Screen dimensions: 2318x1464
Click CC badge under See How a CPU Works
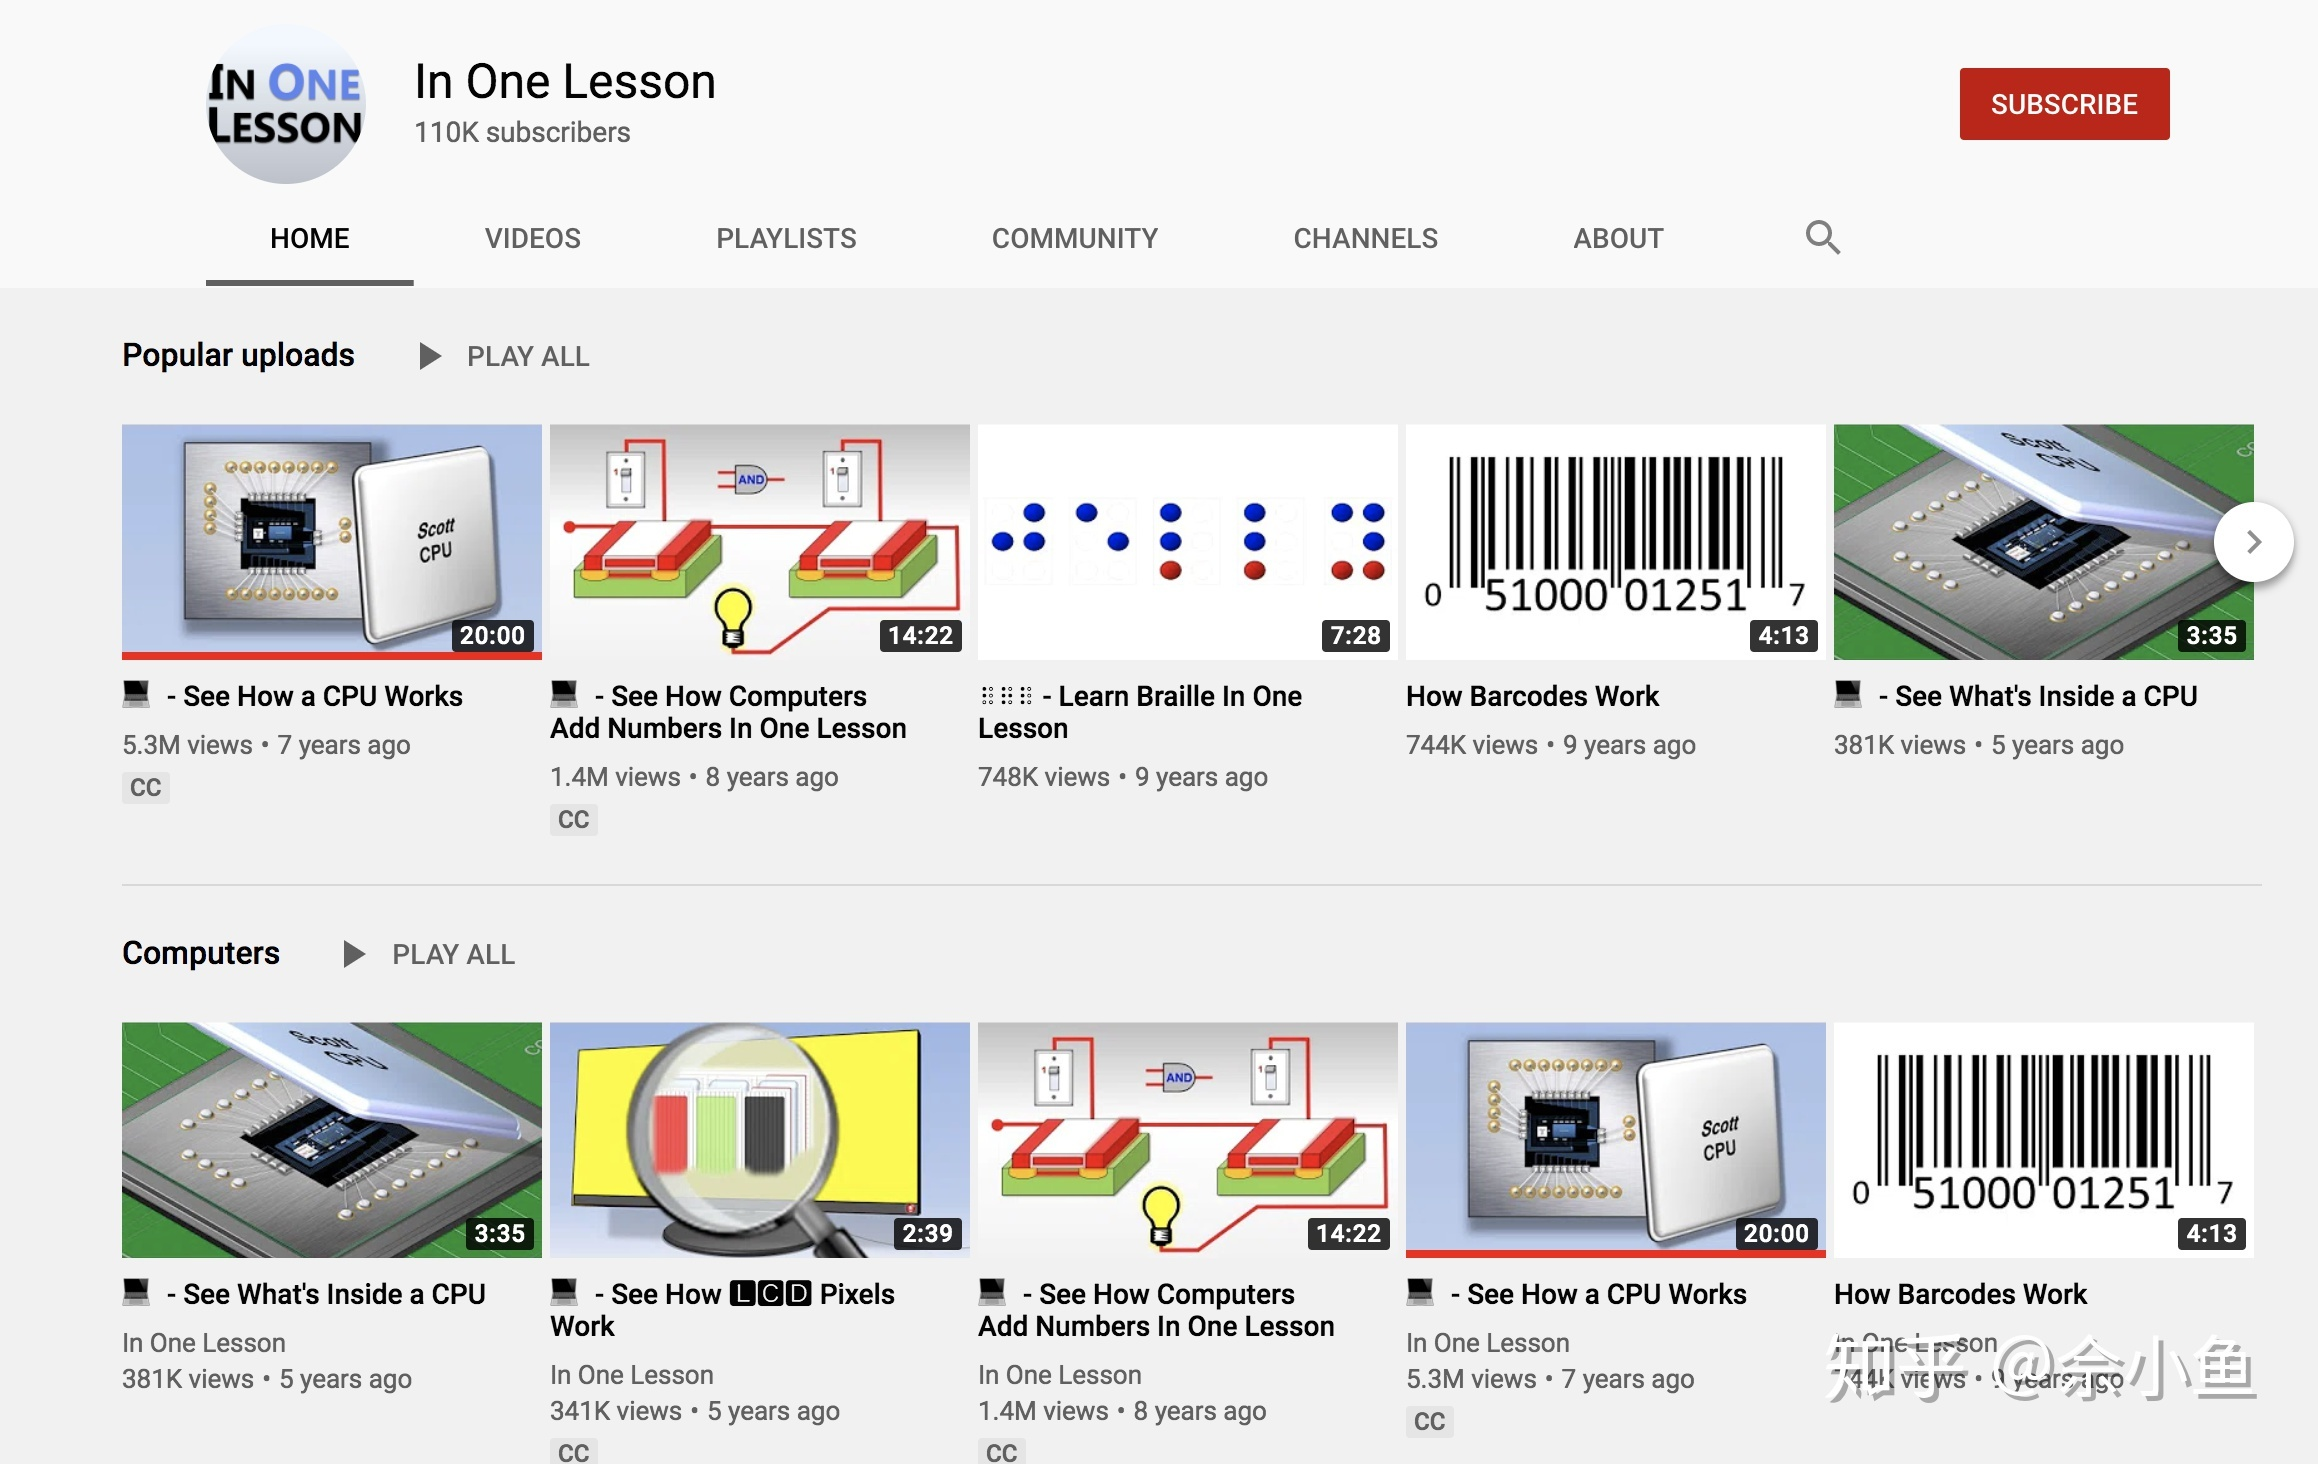point(146,788)
